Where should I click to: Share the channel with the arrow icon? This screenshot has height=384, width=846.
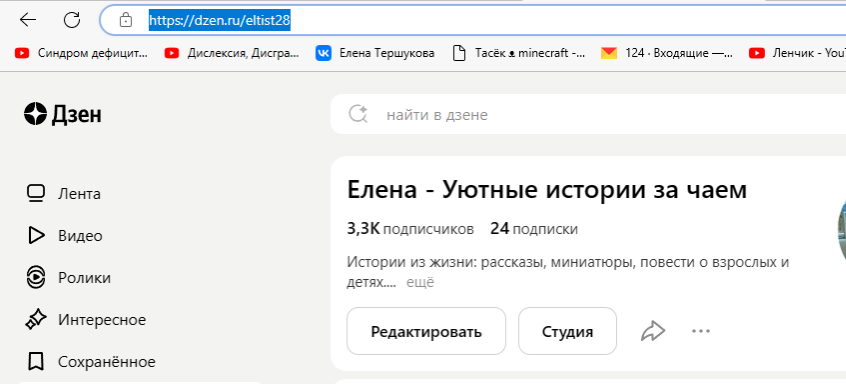pos(653,331)
